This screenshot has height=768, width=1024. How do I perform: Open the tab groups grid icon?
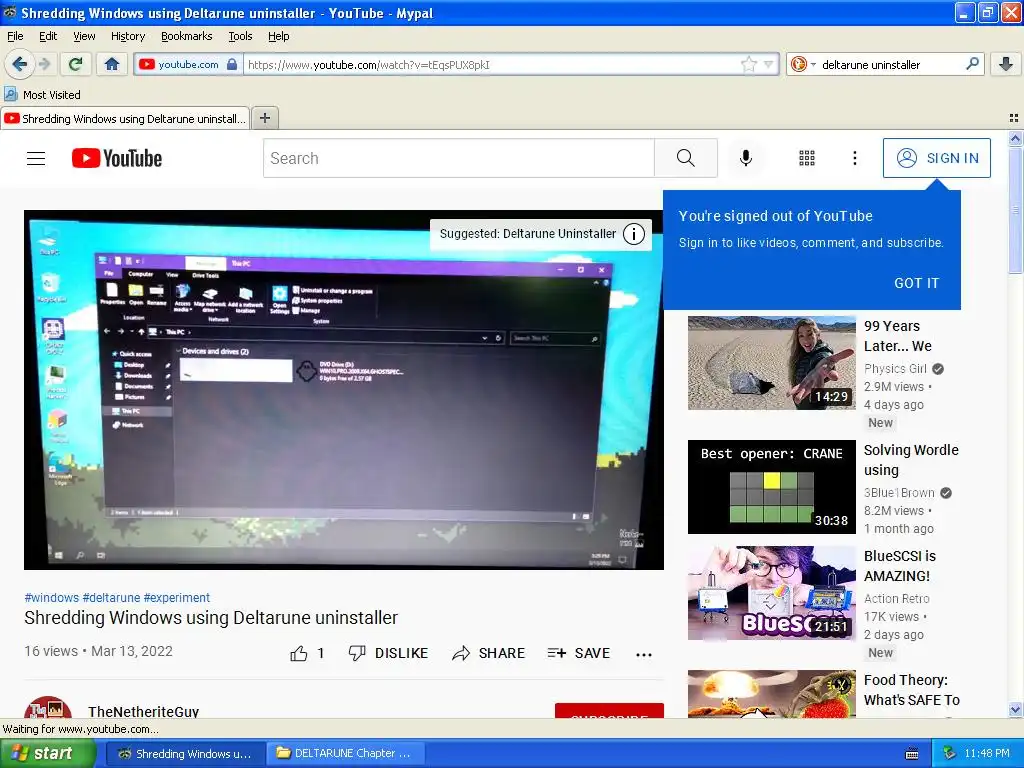coord(1014,118)
